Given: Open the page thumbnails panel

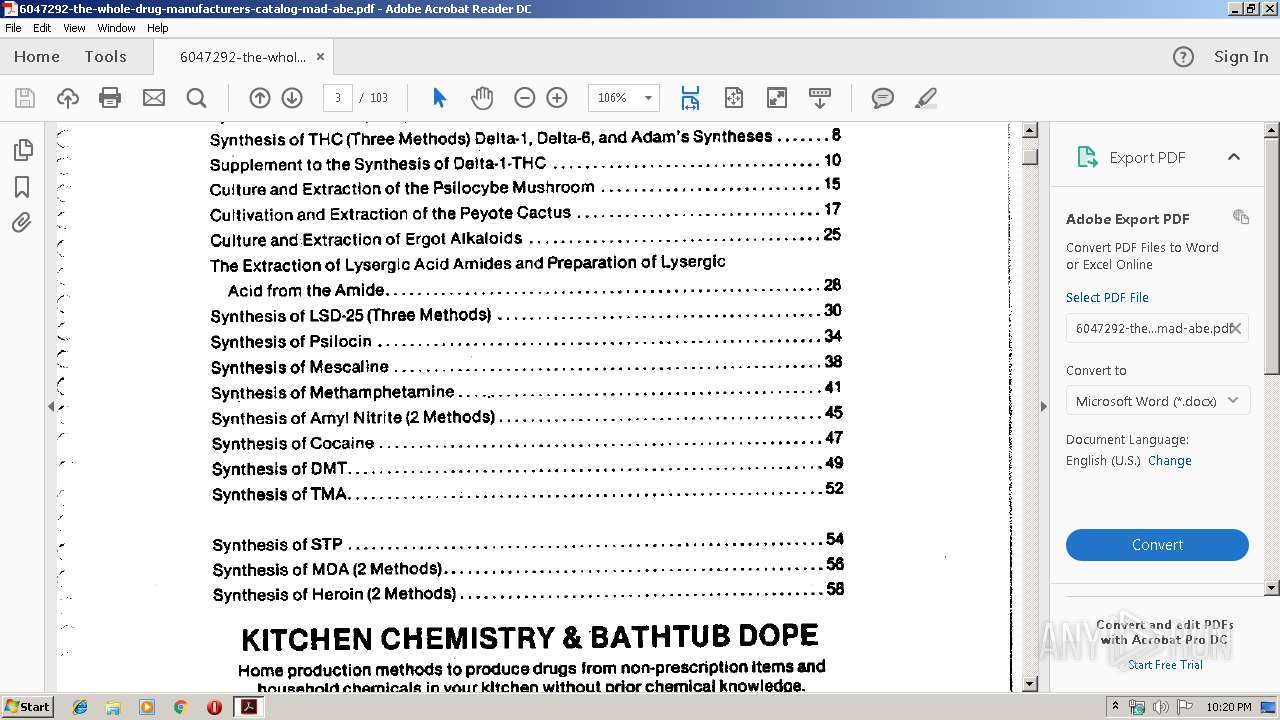Looking at the screenshot, I should 22,150.
